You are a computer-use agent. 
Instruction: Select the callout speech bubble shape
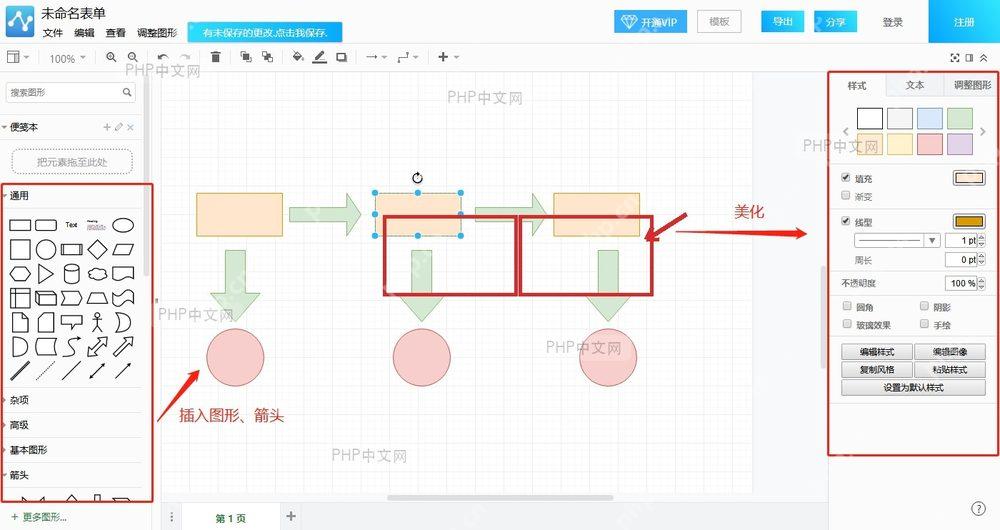(71, 322)
